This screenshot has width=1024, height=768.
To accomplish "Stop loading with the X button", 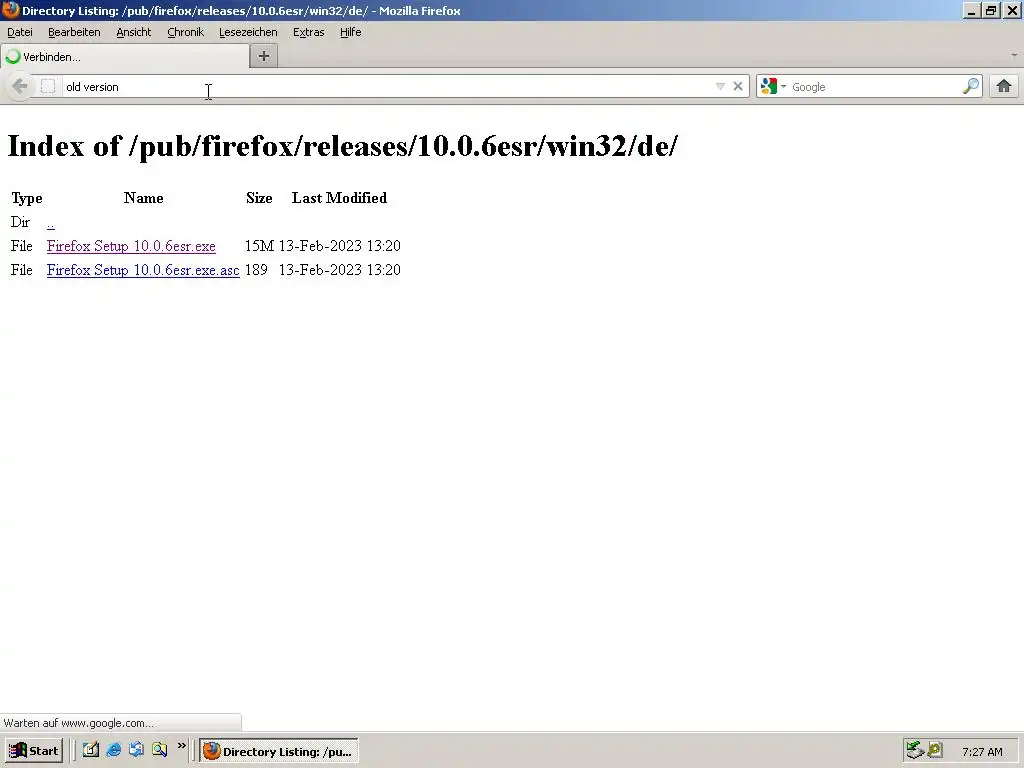I will (738, 86).
